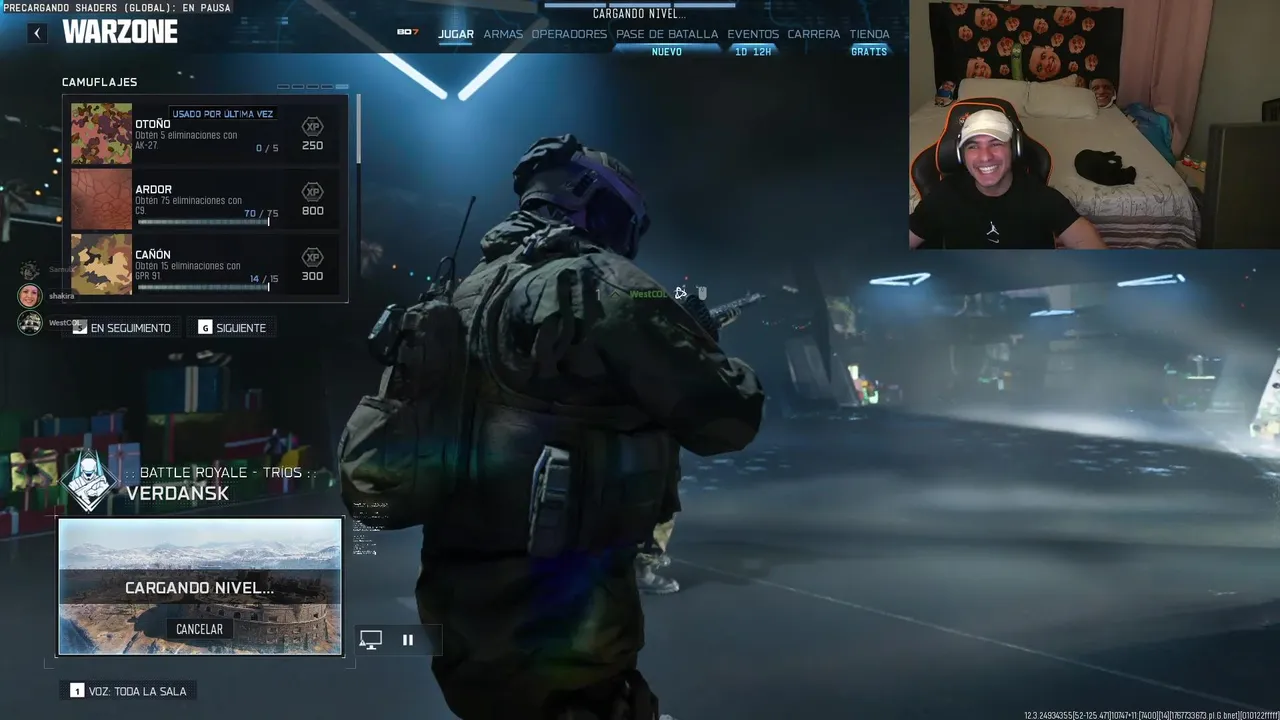
Task: Click the WestCOL nameplate above the operator
Action: tap(649, 294)
